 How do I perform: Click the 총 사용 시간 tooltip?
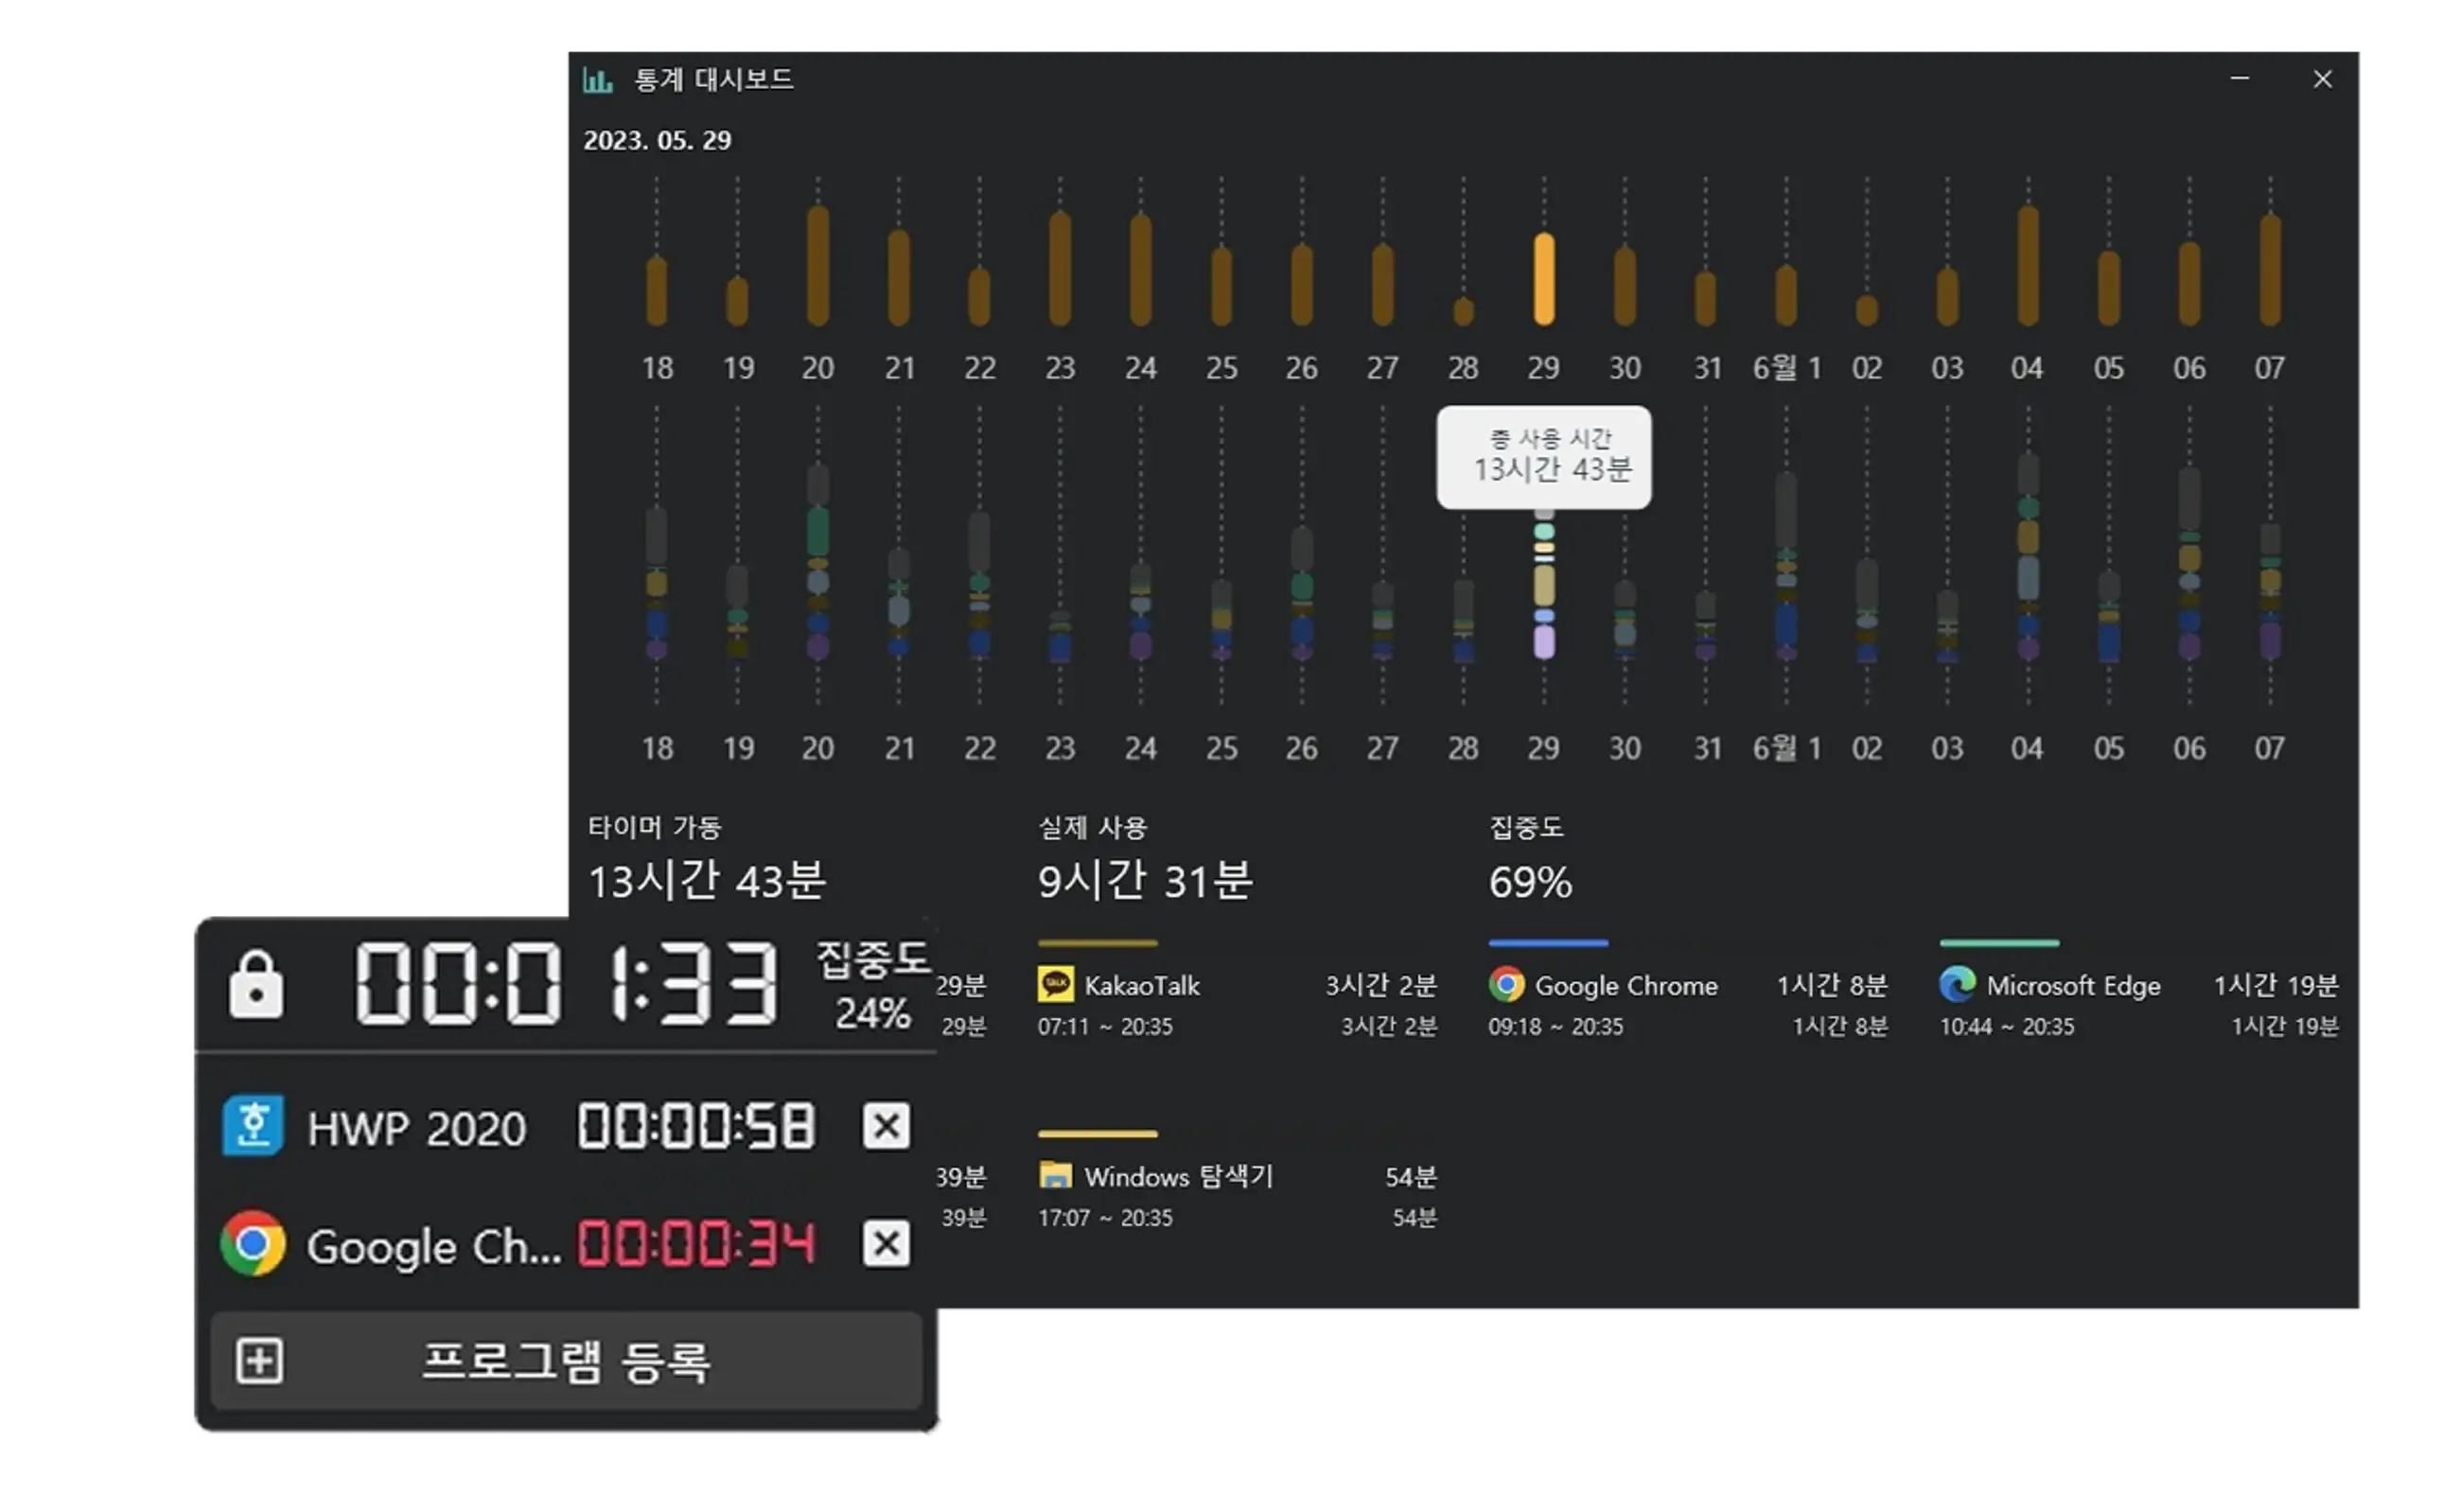1545,457
